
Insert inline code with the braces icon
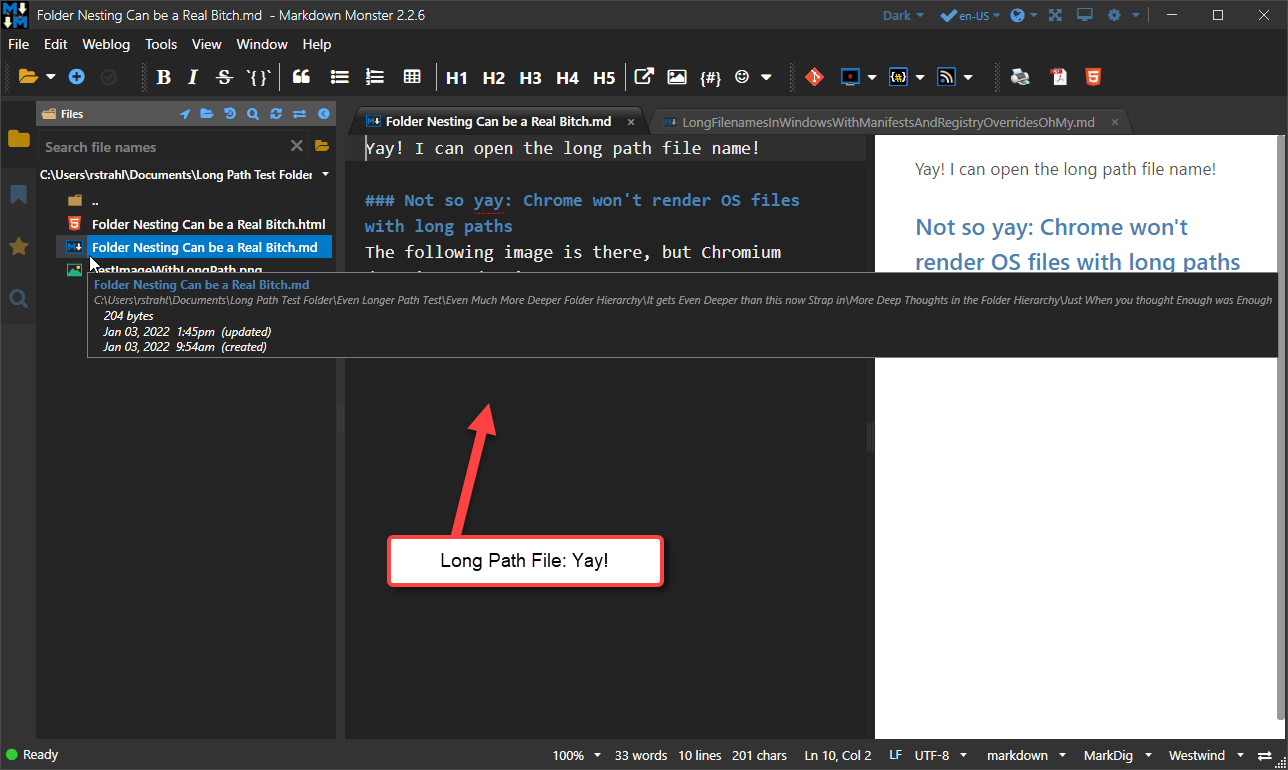pos(258,77)
